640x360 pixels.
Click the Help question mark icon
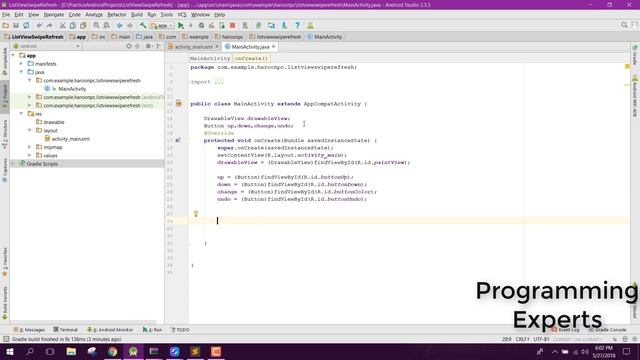point(298,25)
